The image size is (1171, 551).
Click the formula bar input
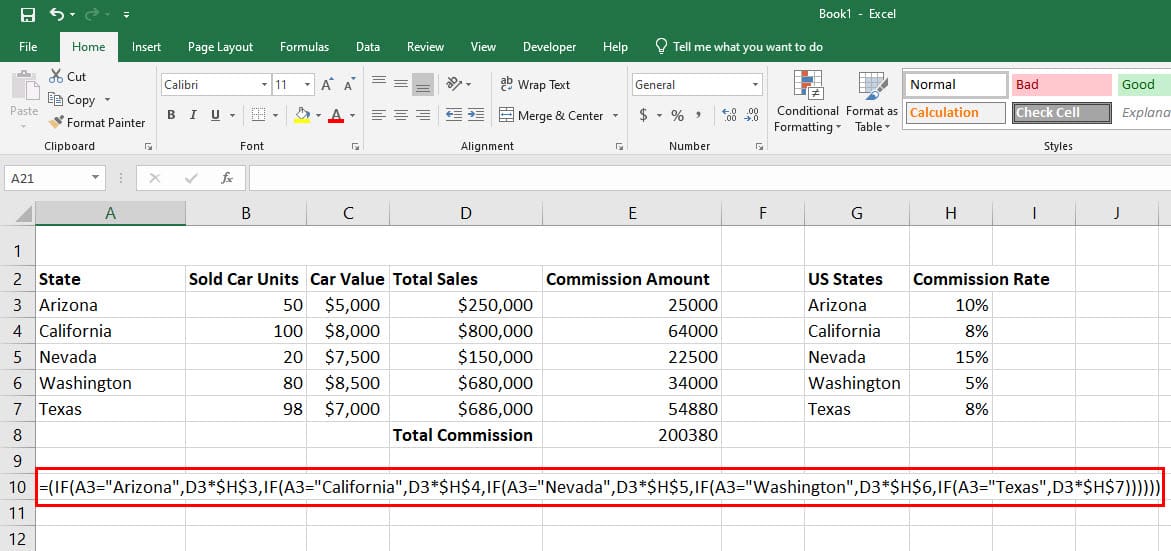[709, 178]
